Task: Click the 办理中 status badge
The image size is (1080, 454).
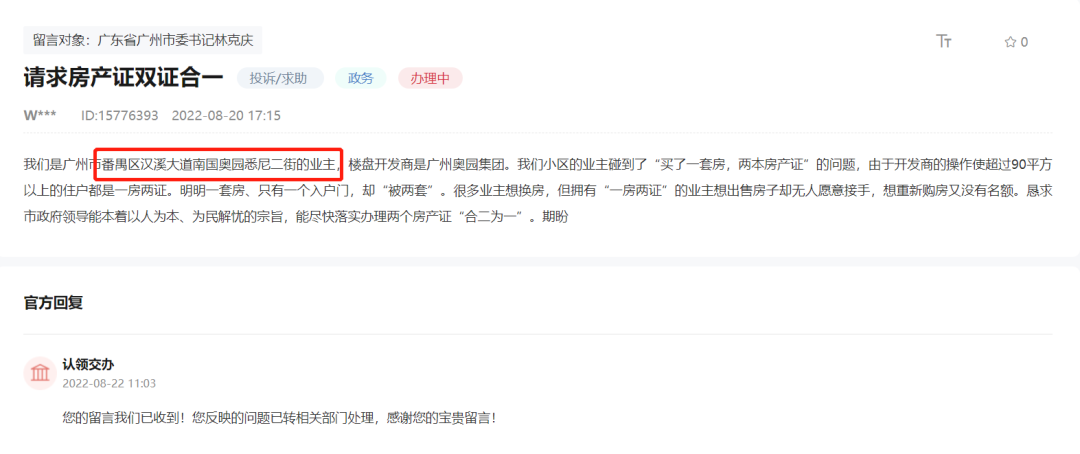Action: (430, 79)
